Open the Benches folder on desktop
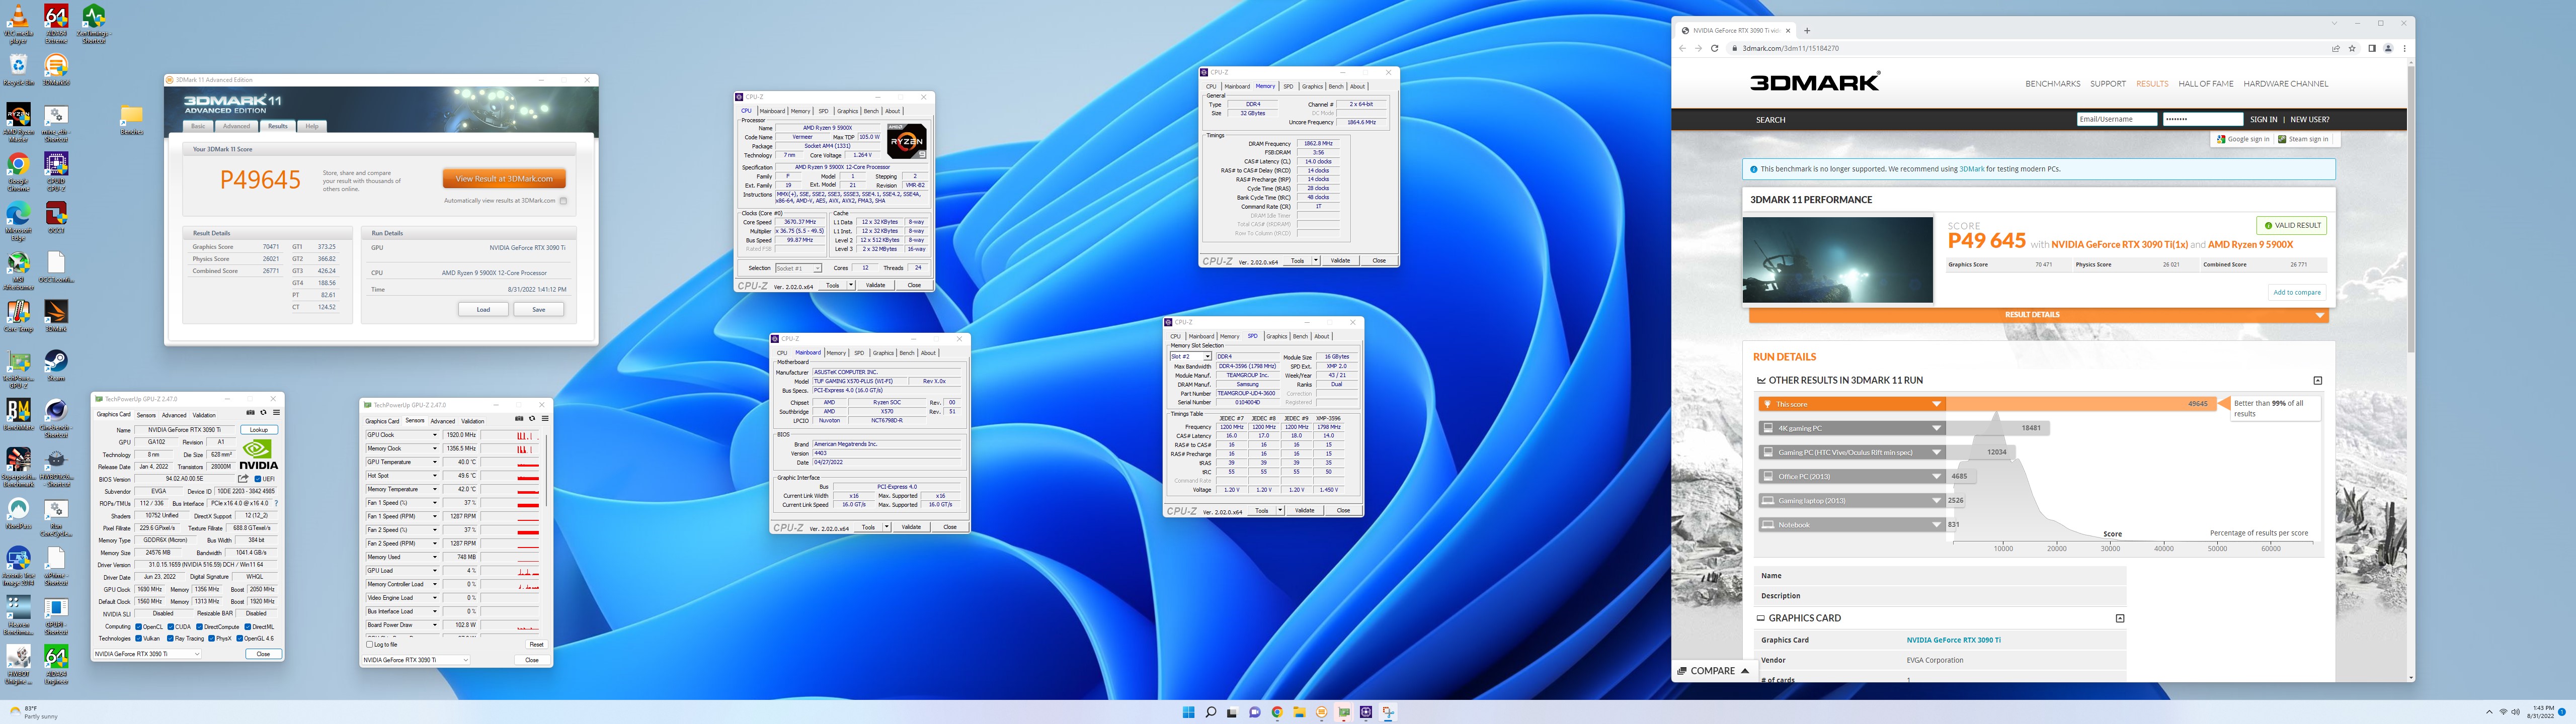 131,120
